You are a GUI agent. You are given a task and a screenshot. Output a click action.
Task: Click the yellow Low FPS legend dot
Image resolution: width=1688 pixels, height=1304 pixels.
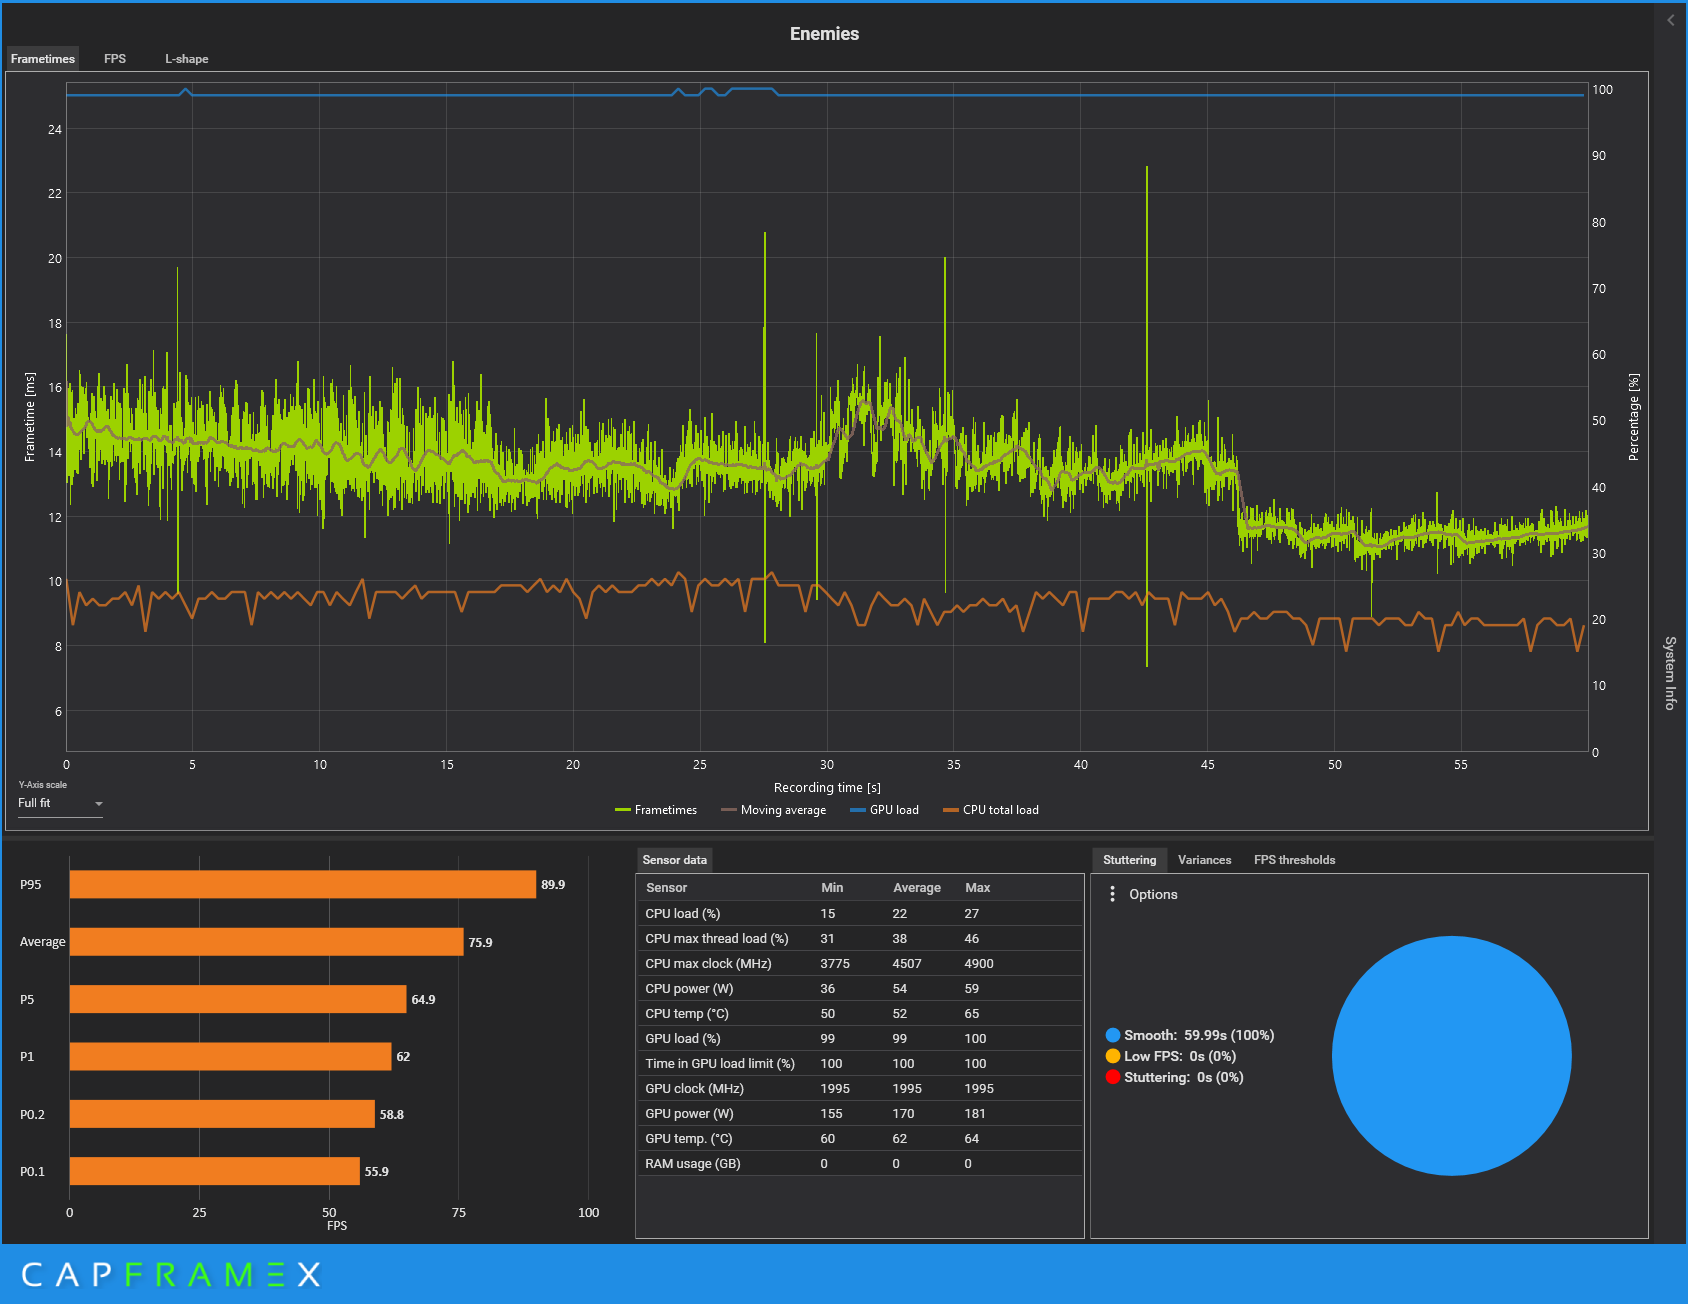[x=1113, y=1056]
